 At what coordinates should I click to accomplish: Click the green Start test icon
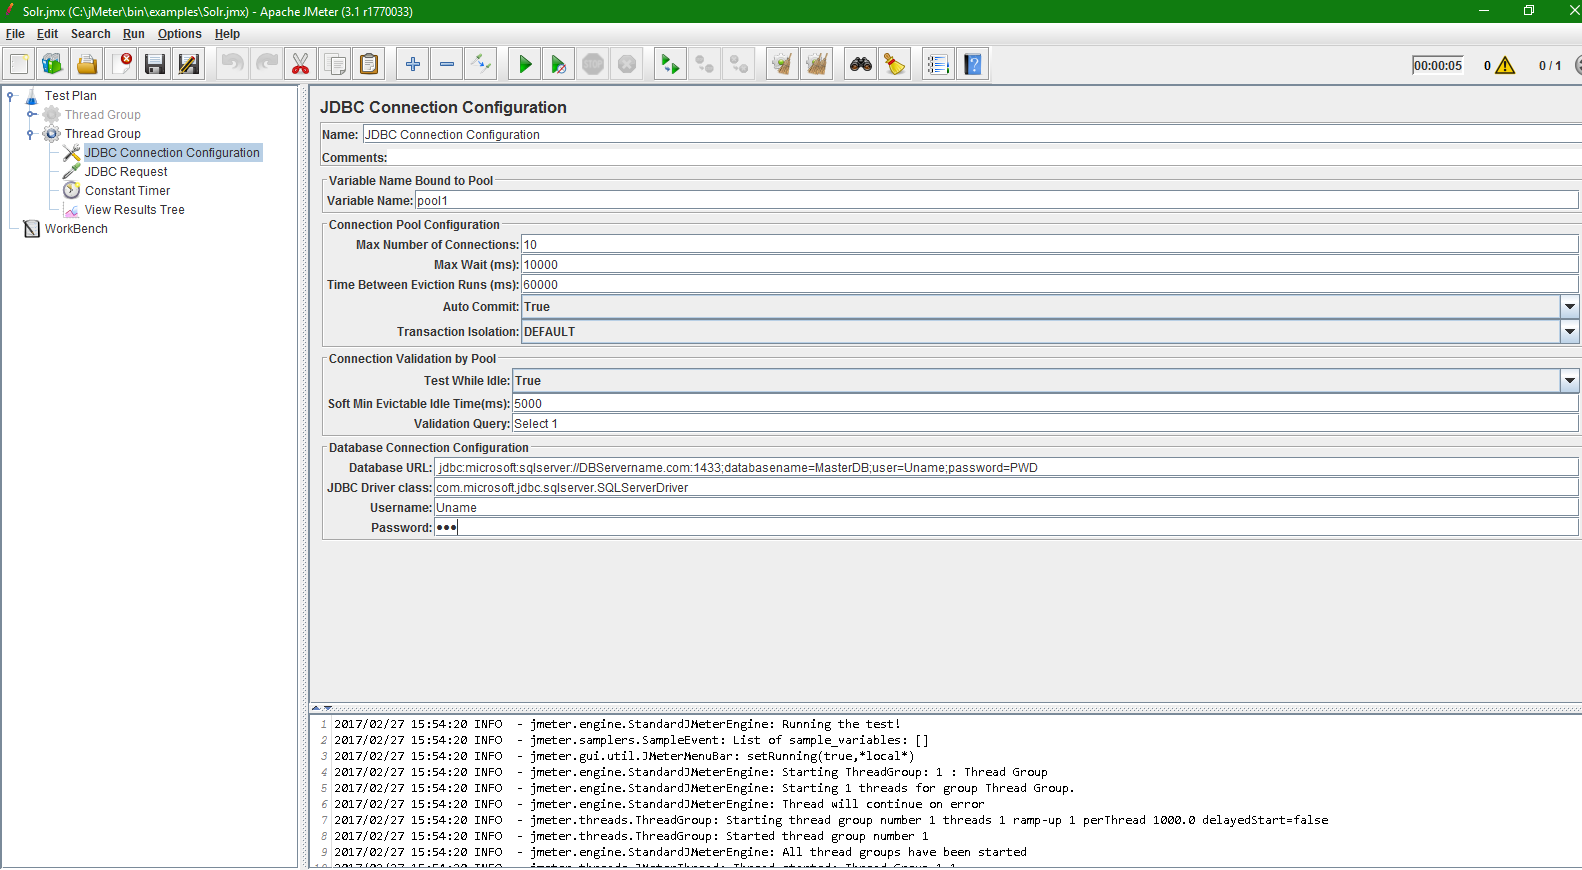(525, 65)
